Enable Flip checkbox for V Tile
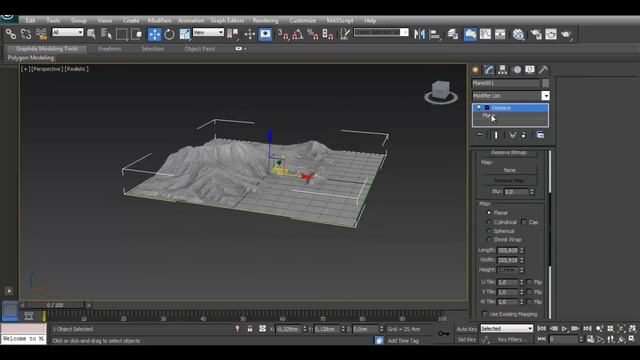The width and height of the screenshot is (640, 360). pos(529,292)
